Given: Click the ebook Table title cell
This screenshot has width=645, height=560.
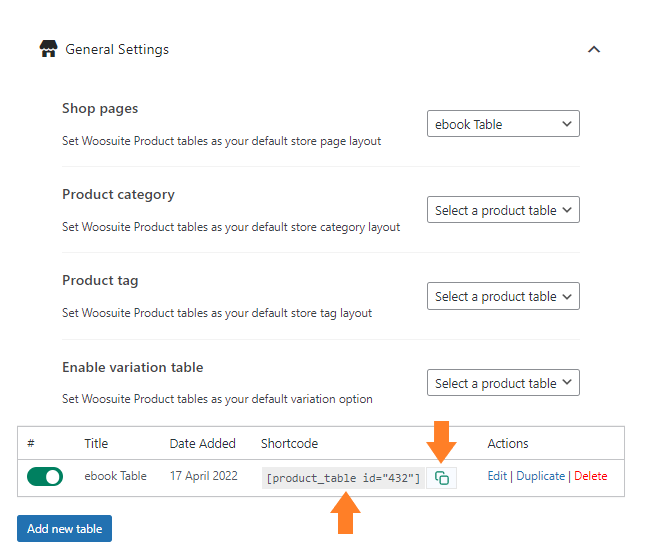Looking at the screenshot, I should click(116, 476).
